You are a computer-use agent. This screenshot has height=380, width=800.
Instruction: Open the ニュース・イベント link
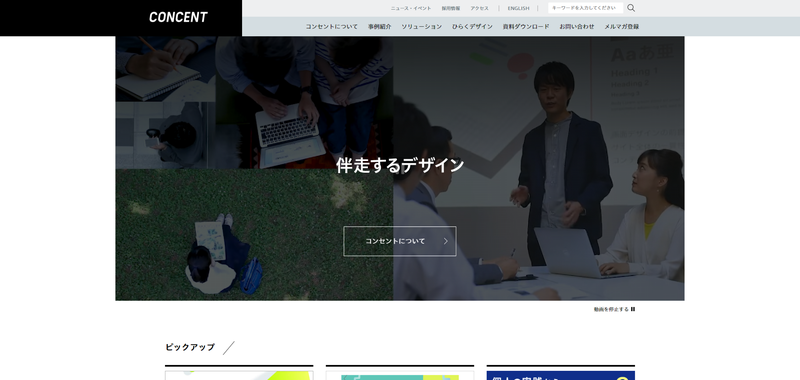coord(411,8)
